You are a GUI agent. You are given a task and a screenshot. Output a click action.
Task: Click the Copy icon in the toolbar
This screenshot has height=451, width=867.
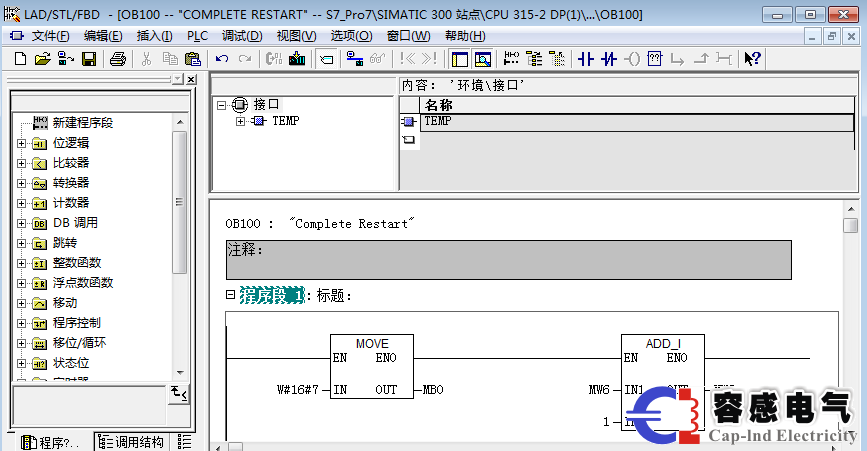(170, 59)
